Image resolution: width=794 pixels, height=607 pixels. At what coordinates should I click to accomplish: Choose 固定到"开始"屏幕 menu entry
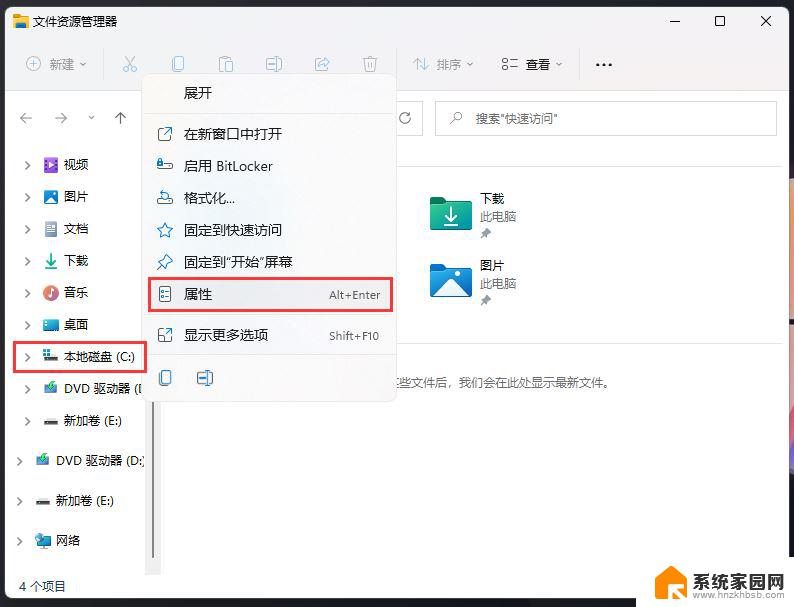(x=269, y=262)
